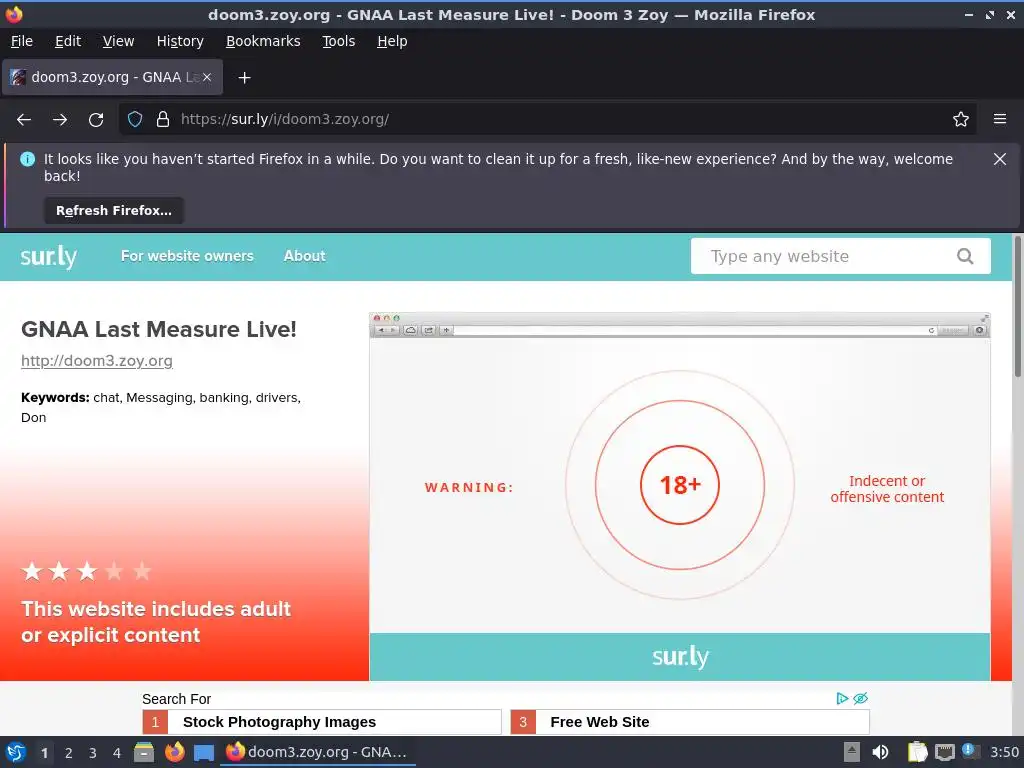Image resolution: width=1024 pixels, height=768 pixels.
Task: Hide the ad using eye icon
Action: [x=861, y=699]
